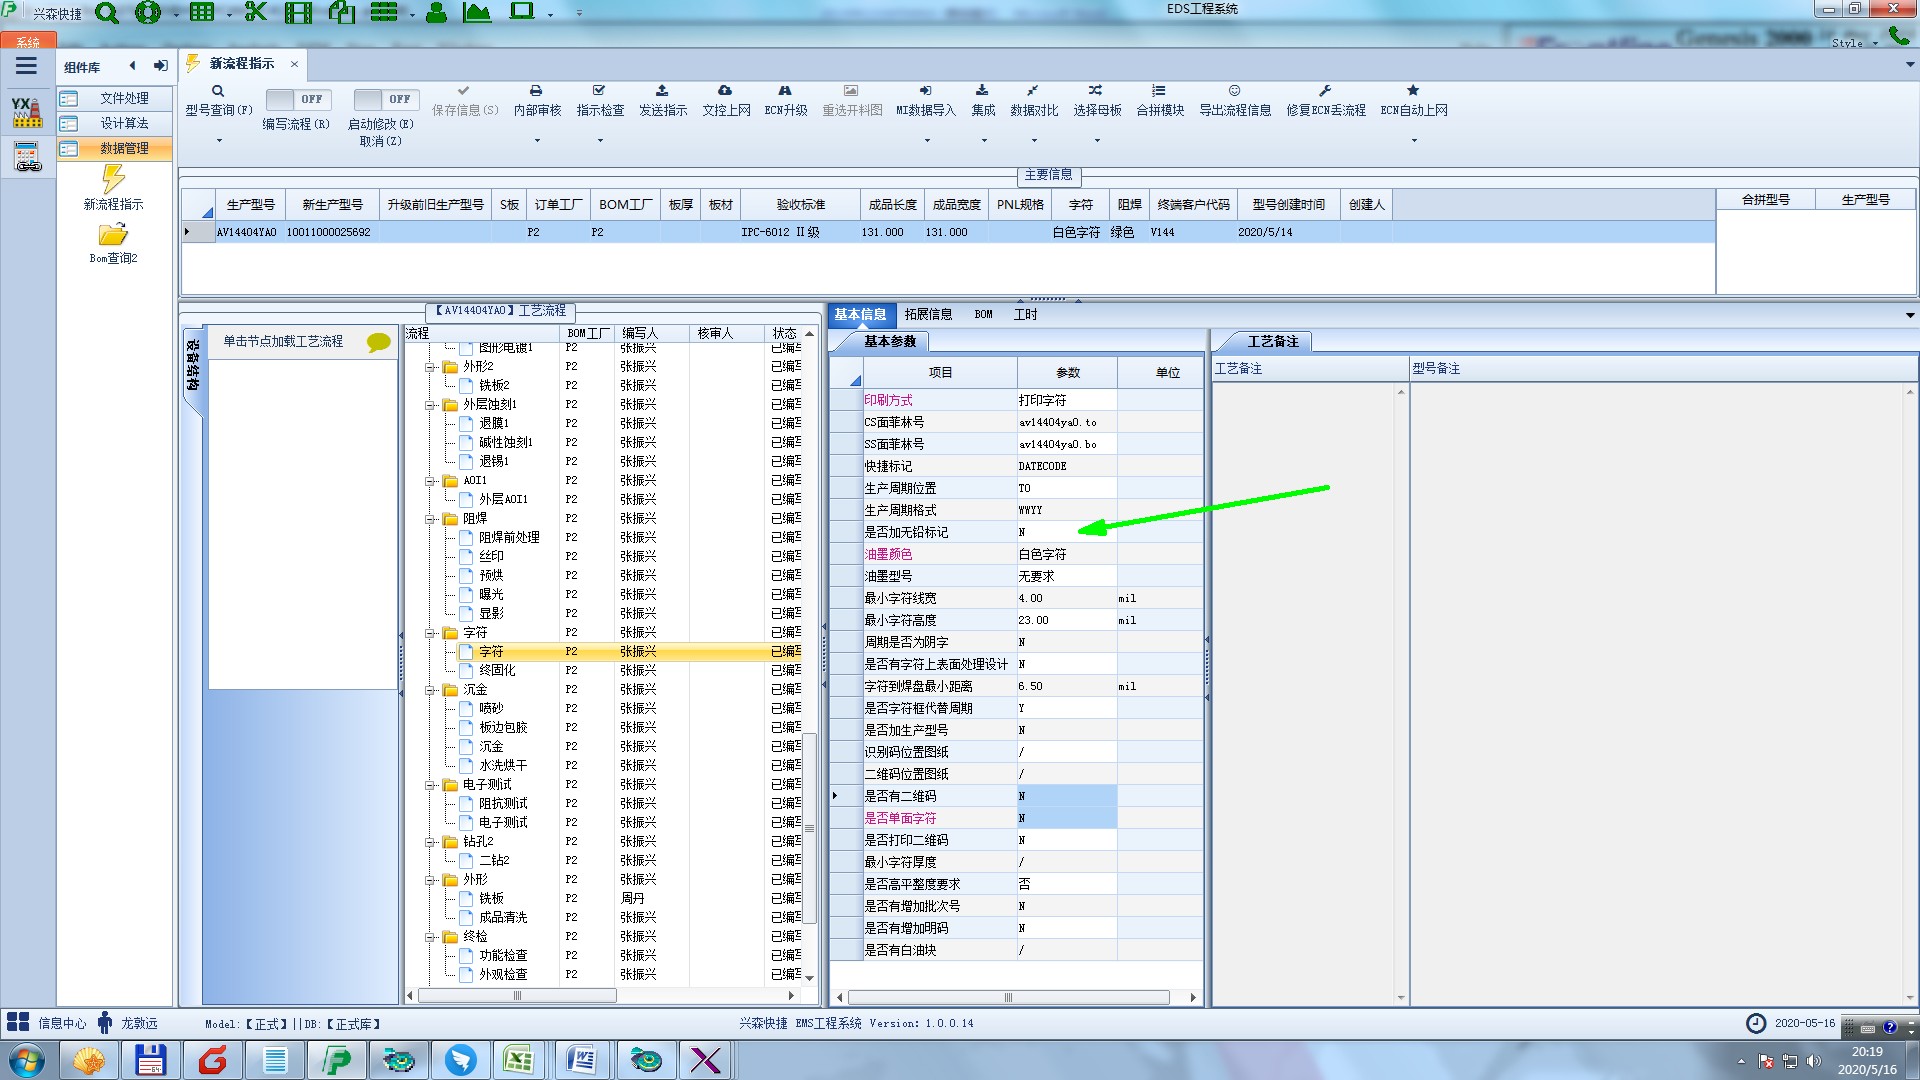Click 发送指示 upload tool
The height and width of the screenshot is (1080, 1920).
click(663, 101)
